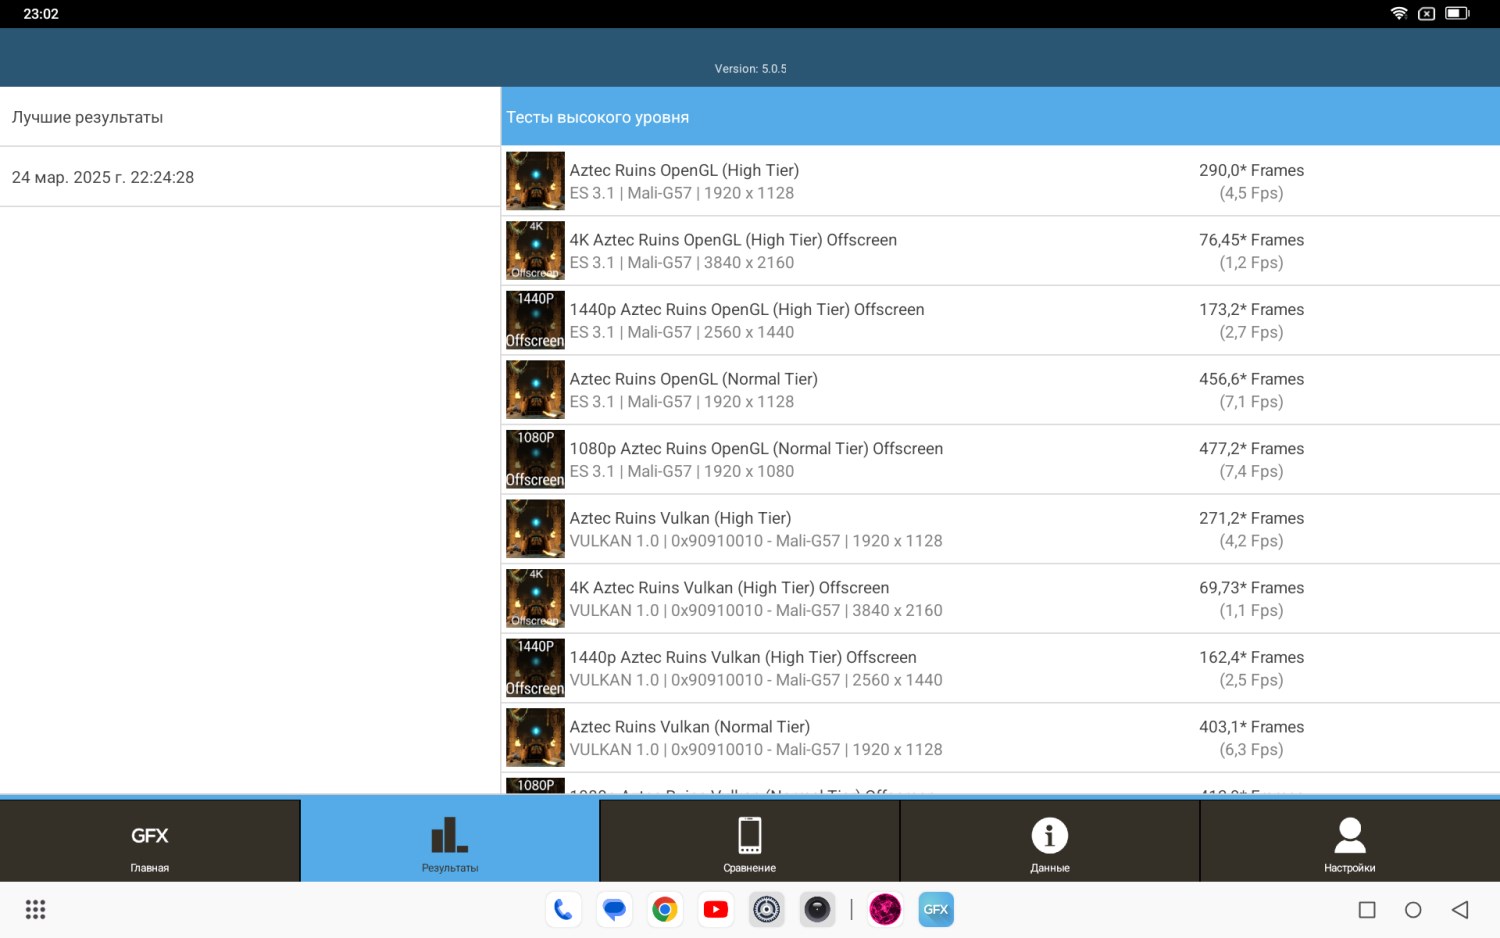Click the 'Aztec Ruins Vulkan (High Tier)' title
Viewport: 1500px width, 938px height.
coord(680,518)
